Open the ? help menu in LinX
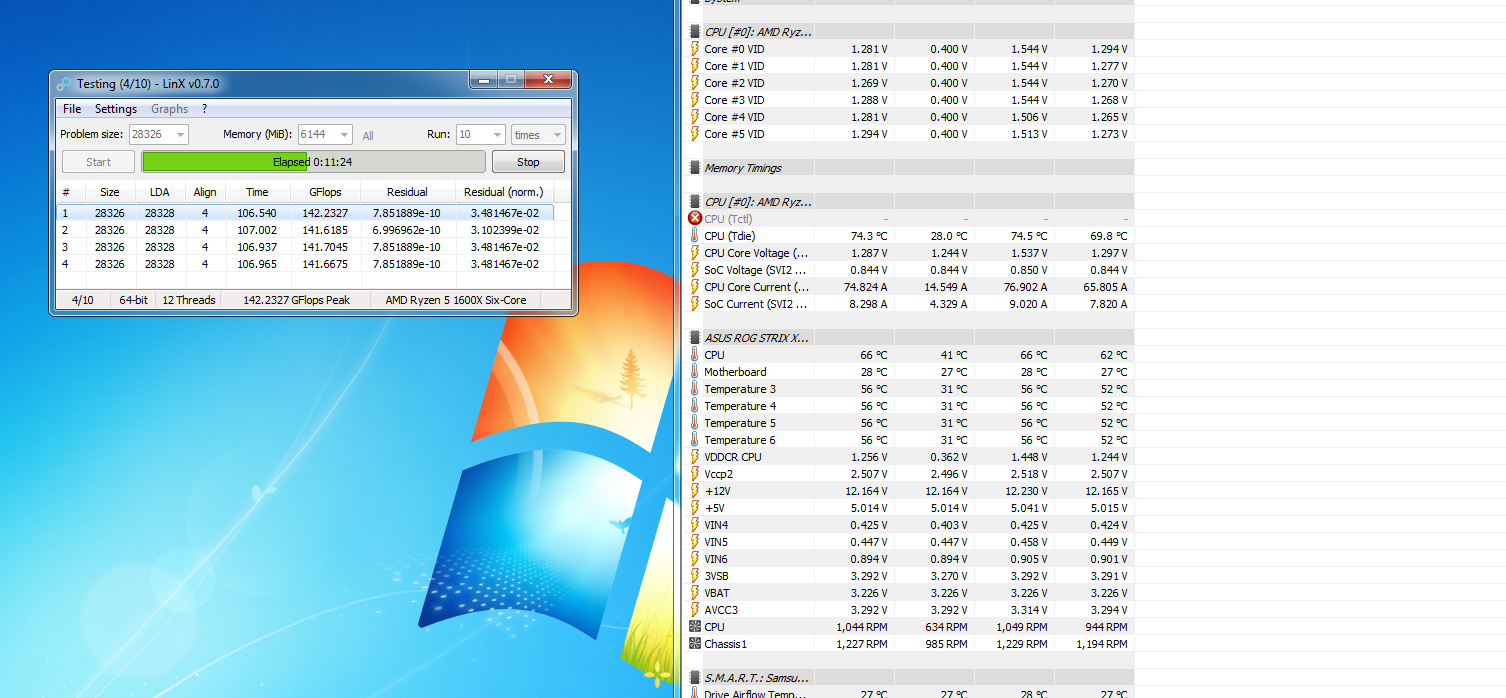The width and height of the screenshot is (1506, 698). point(204,109)
